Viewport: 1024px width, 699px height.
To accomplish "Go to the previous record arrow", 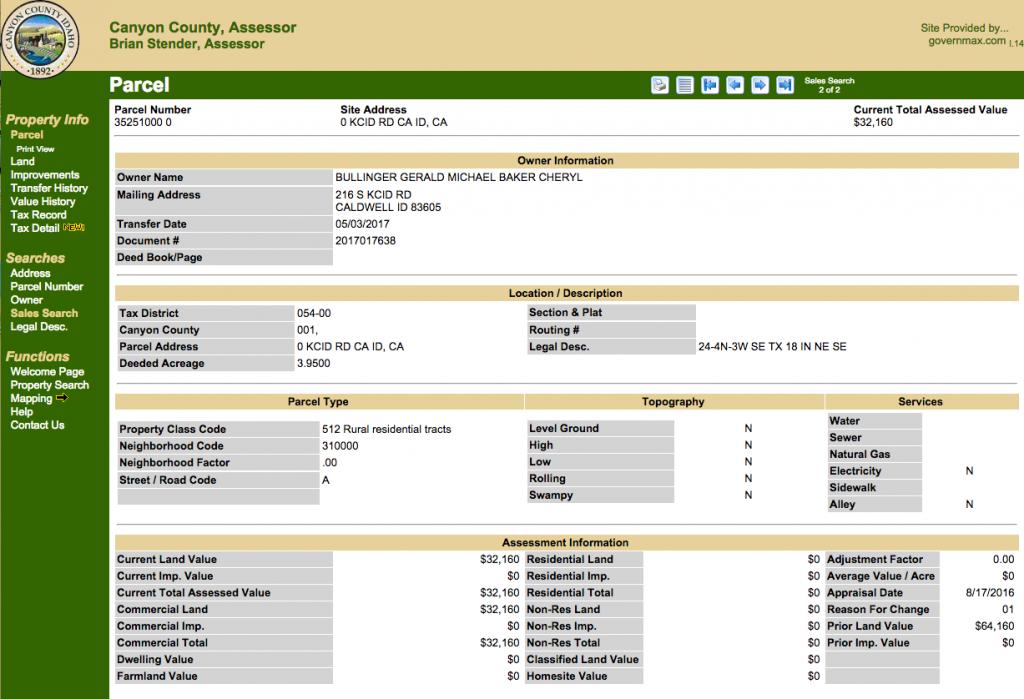I will coord(734,85).
